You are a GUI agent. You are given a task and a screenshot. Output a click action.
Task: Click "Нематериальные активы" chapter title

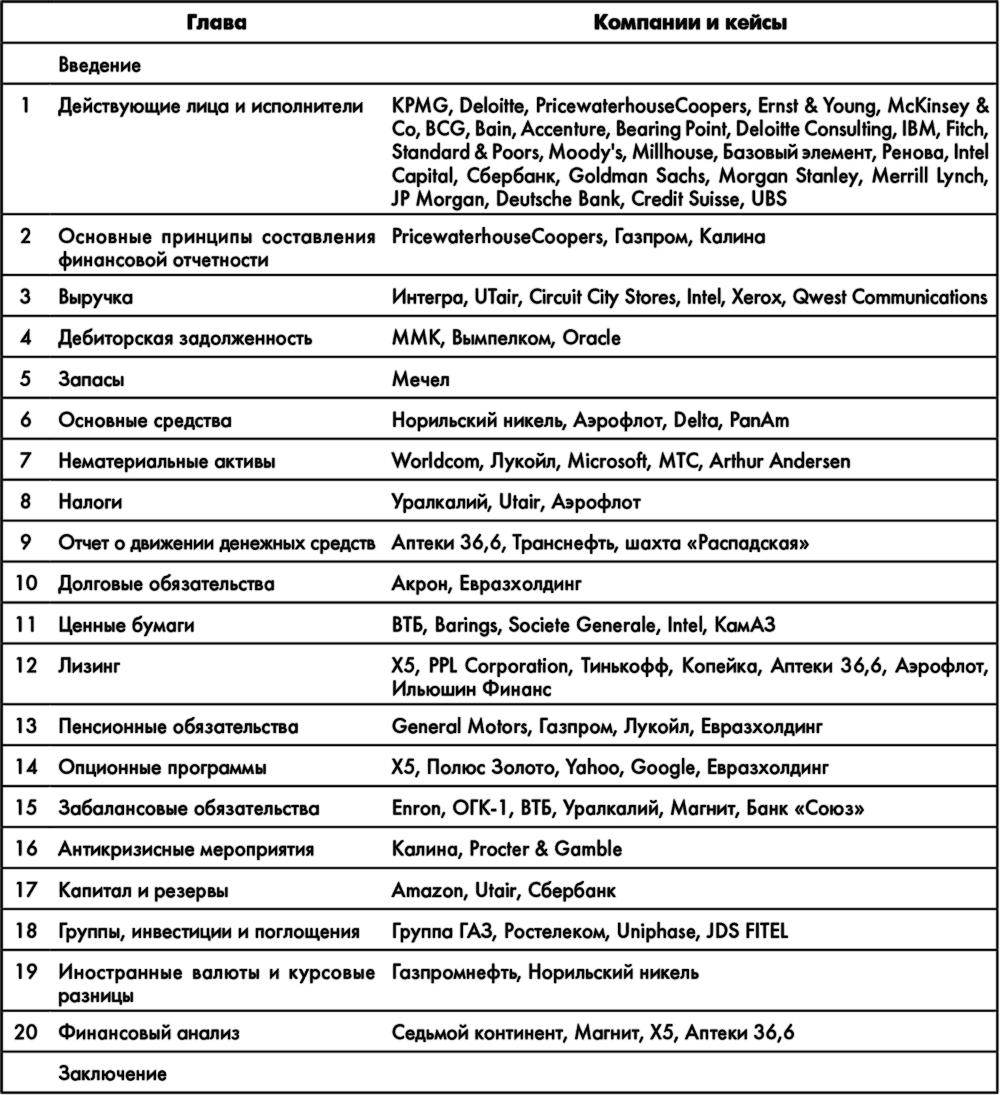(167, 462)
